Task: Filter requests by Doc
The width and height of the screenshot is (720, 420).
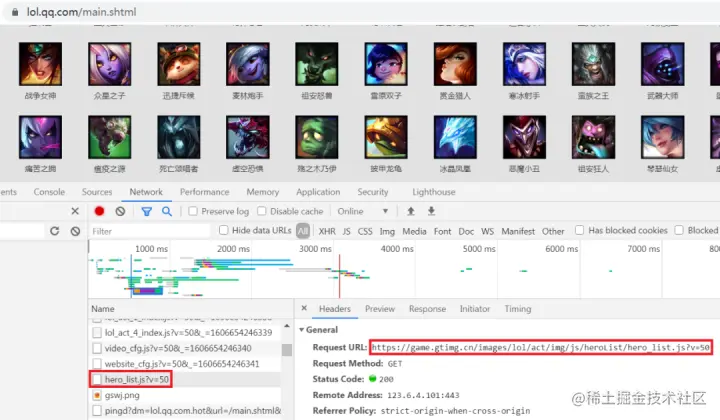Action: [466, 231]
